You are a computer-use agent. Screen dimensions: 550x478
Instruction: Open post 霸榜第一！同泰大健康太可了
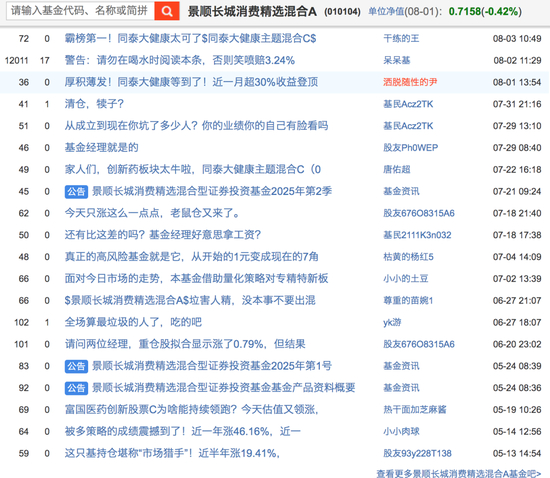tap(190, 38)
